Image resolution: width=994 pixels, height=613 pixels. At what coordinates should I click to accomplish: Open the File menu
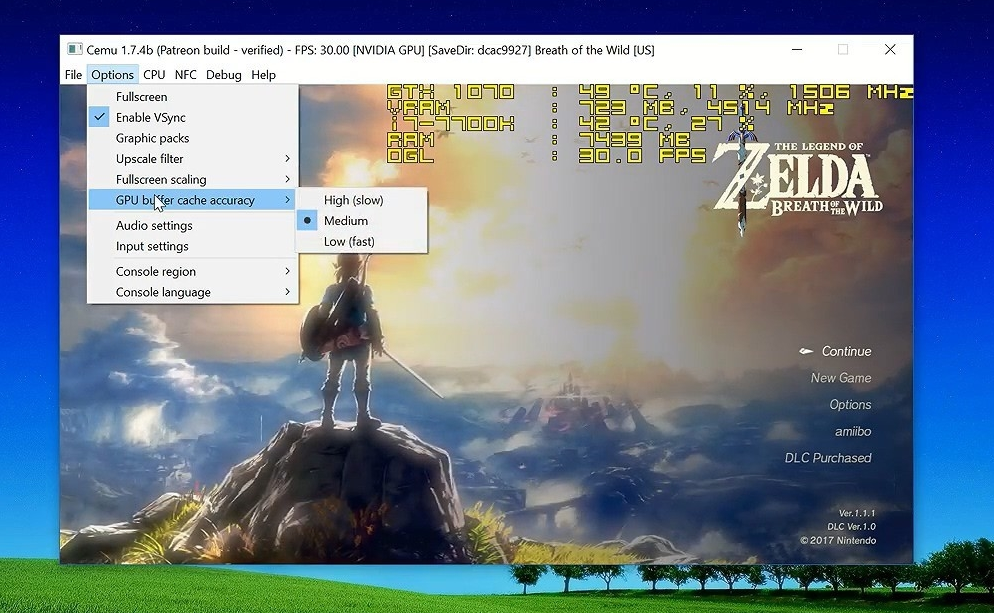pos(73,75)
